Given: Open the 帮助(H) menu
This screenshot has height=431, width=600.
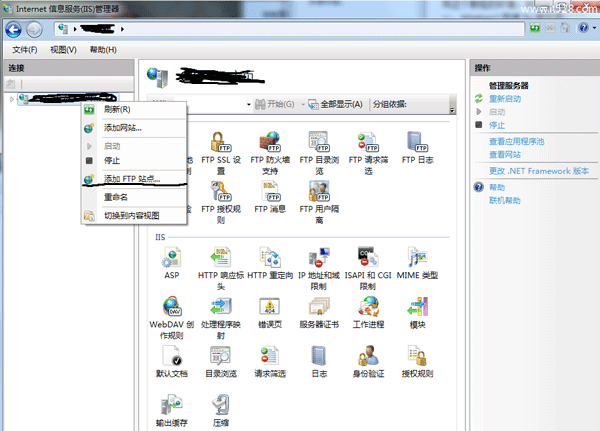Looking at the screenshot, I should click(103, 50).
